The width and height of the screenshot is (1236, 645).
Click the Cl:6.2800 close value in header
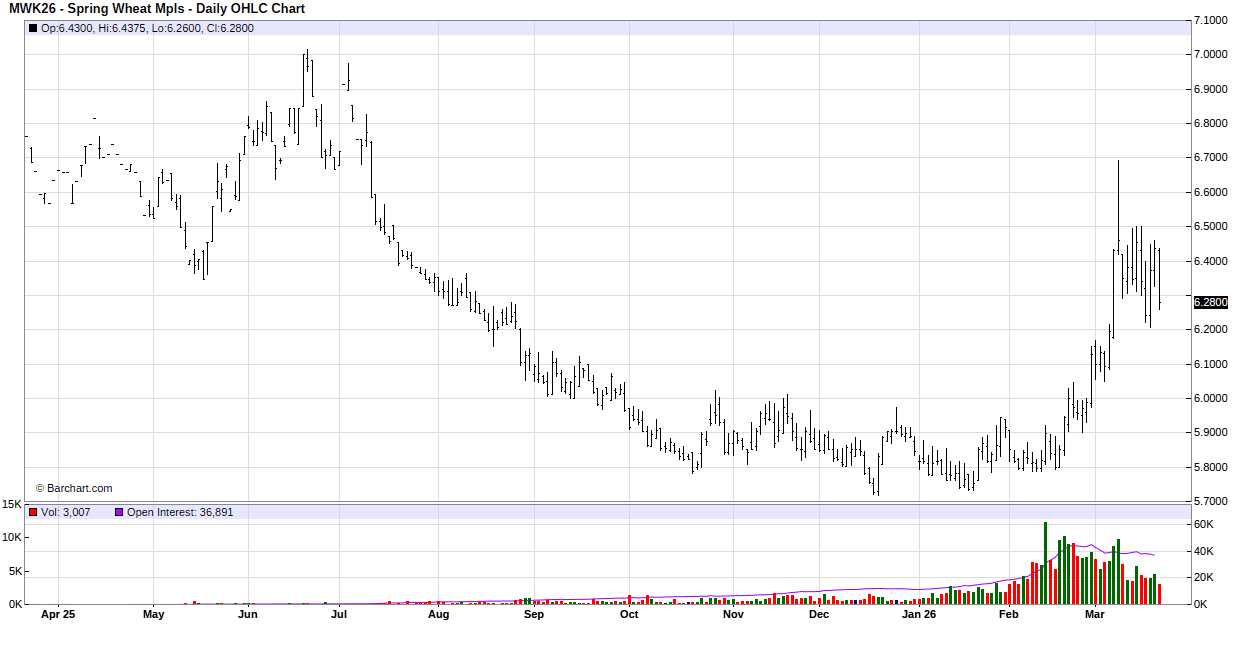(231, 28)
